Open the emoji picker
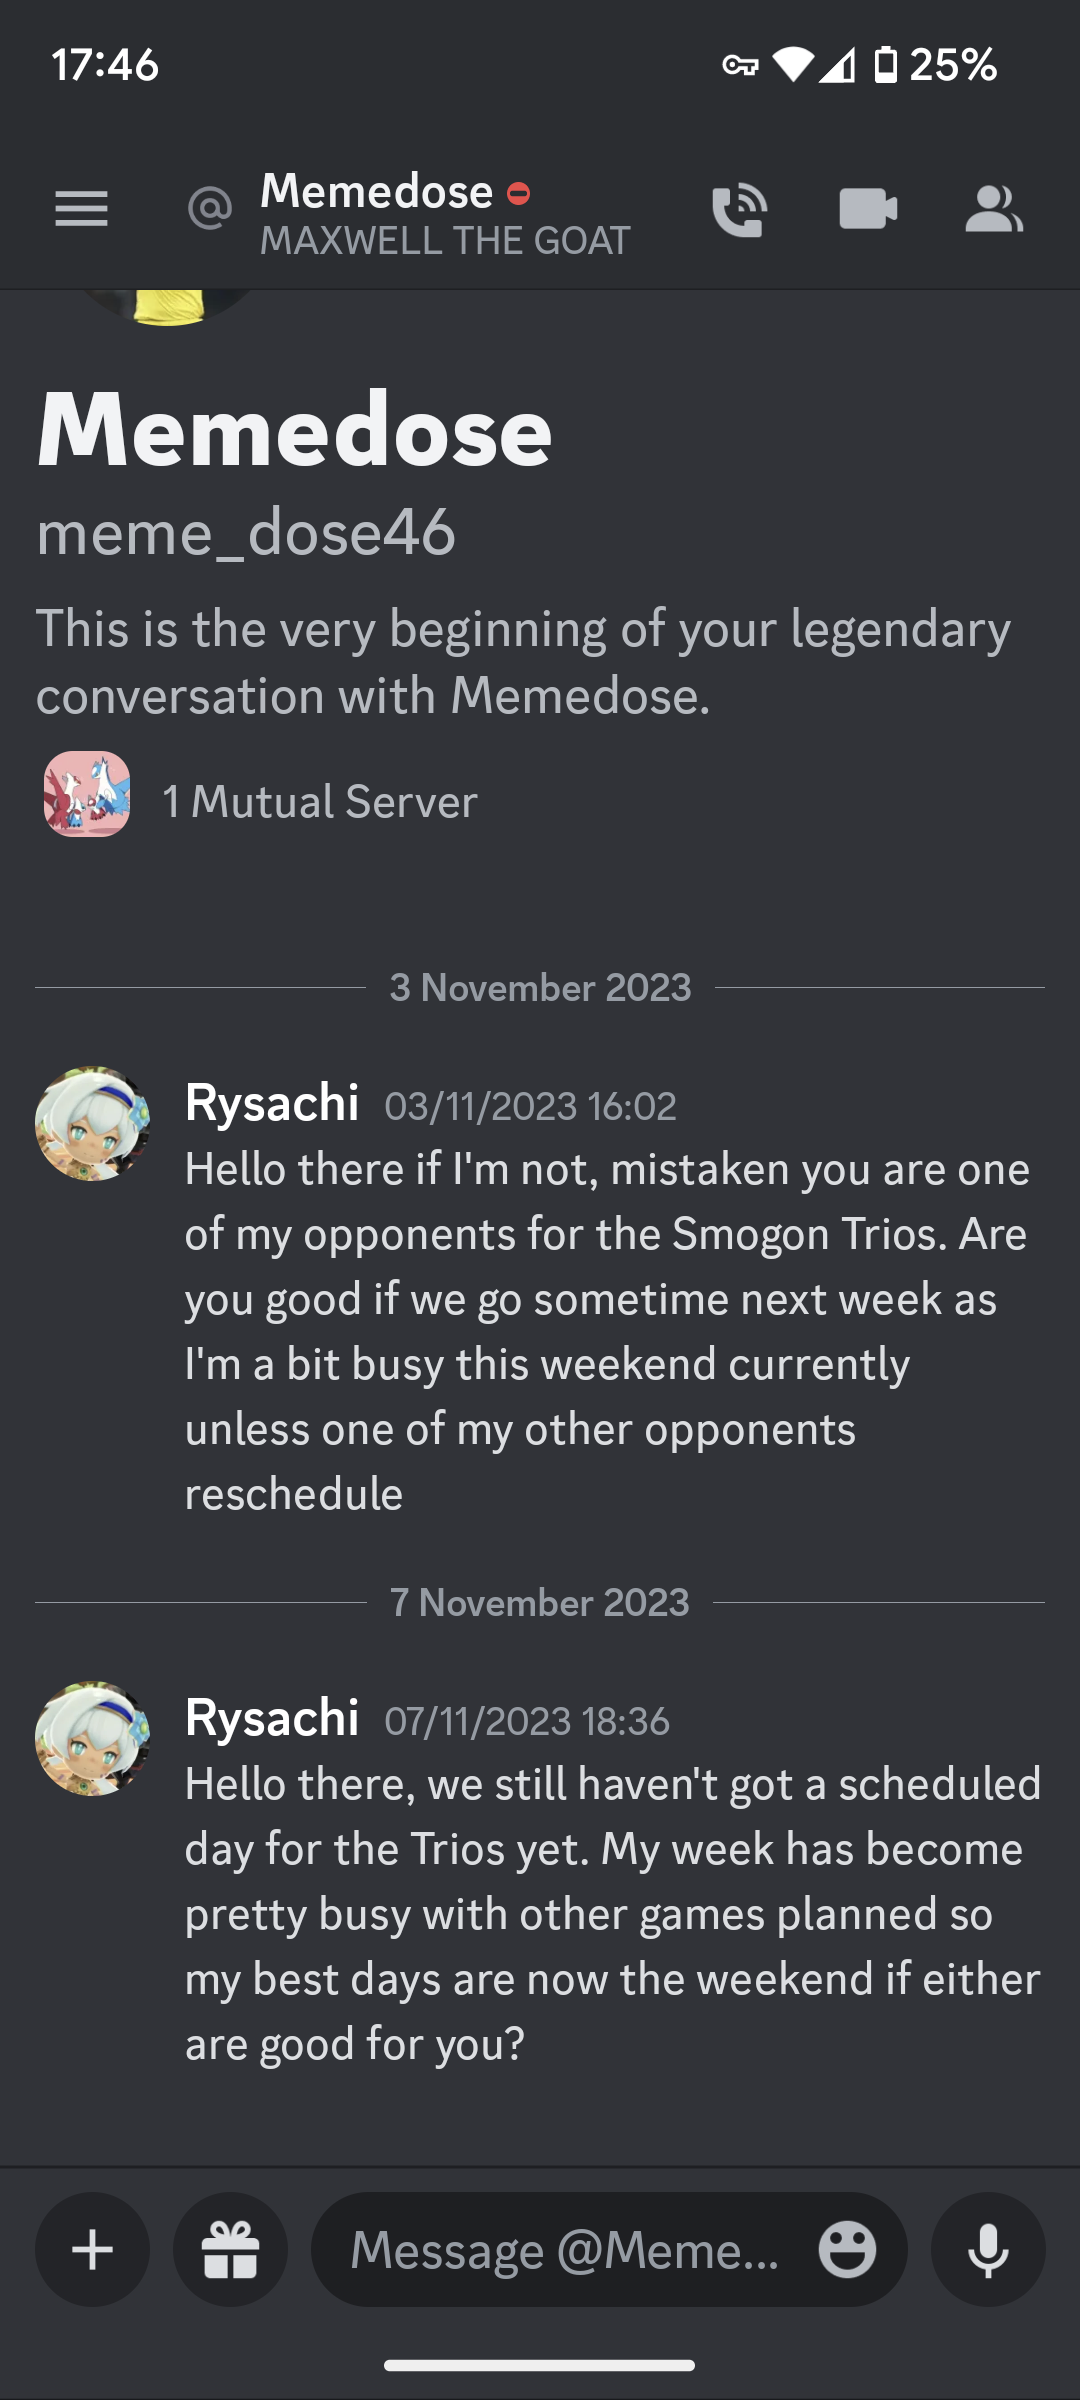The height and width of the screenshot is (2400, 1080). [847, 2250]
